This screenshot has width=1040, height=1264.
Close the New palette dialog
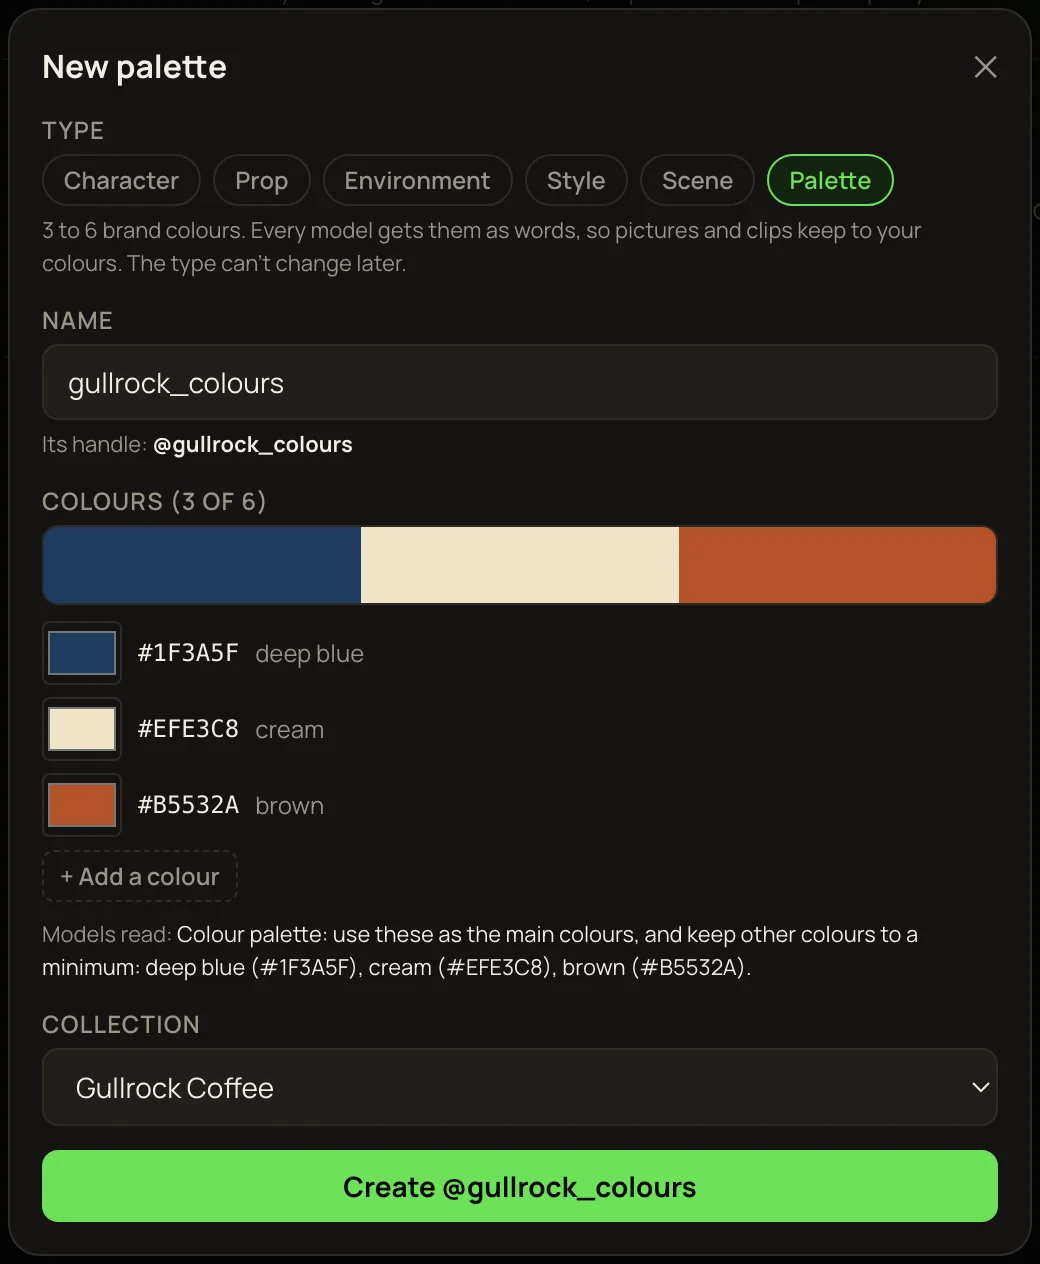click(985, 67)
